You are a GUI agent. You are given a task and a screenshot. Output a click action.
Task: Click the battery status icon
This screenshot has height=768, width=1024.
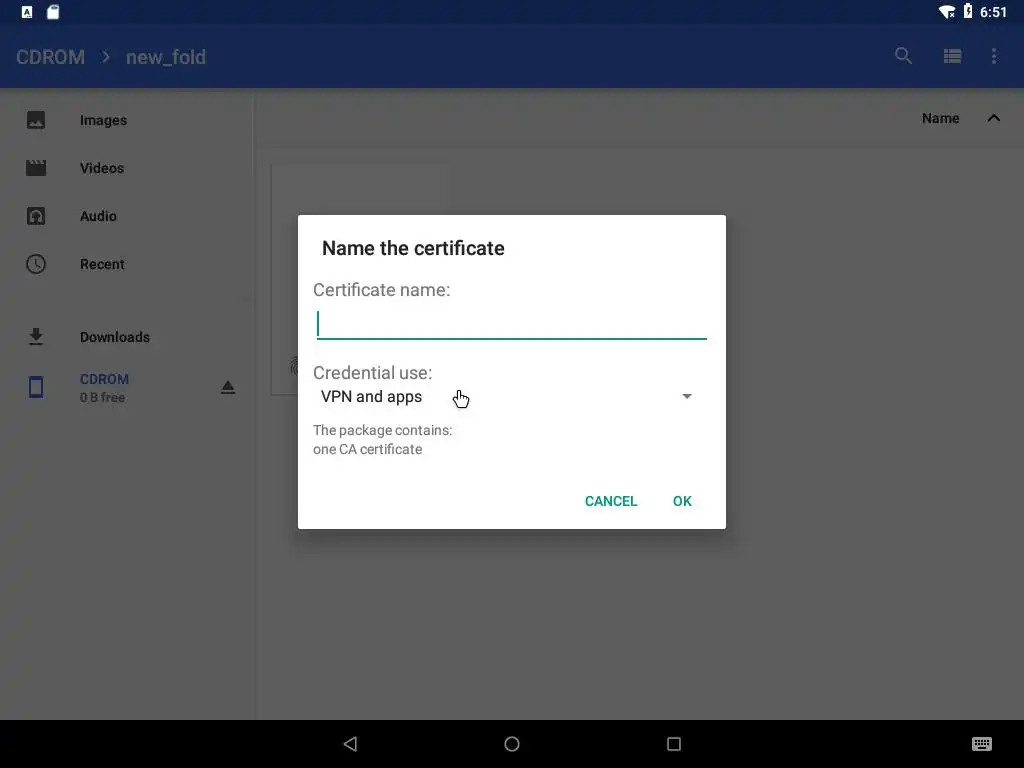point(968,12)
